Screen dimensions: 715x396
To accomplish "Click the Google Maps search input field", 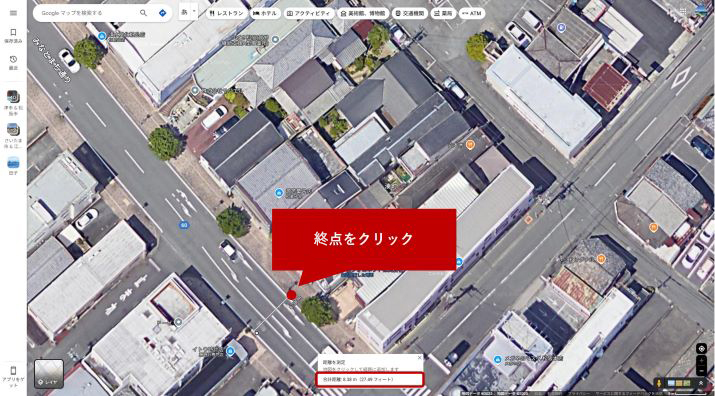I will pos(88,13).
